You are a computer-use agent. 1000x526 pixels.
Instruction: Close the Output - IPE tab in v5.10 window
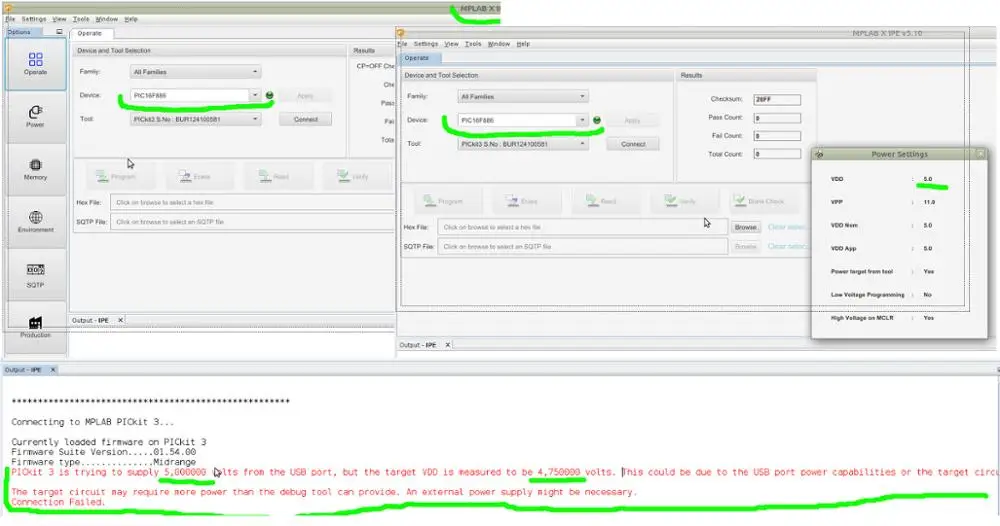point(448,345)
